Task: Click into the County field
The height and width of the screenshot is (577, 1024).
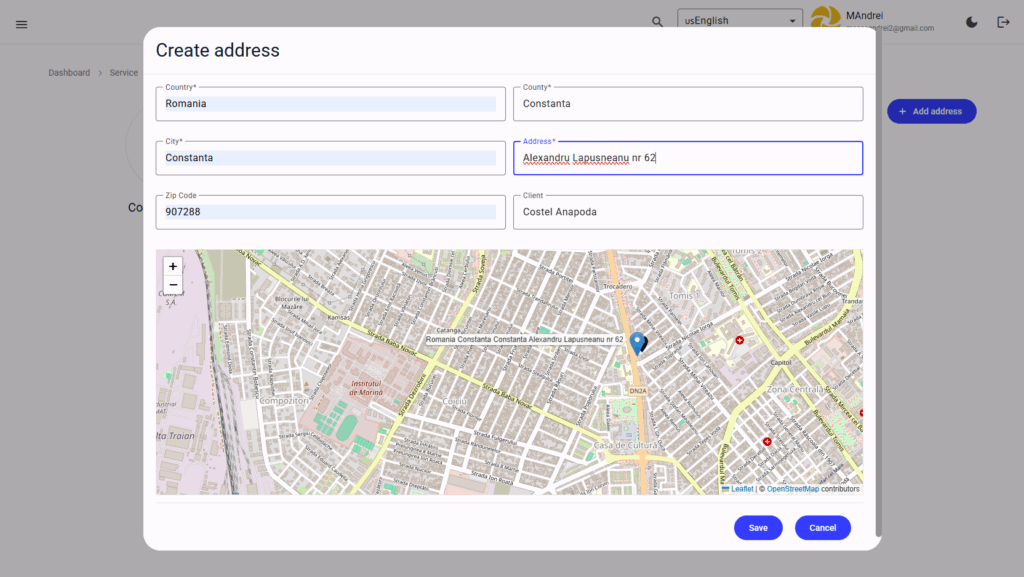Action: pyautogui.click(x=687, y=104)
